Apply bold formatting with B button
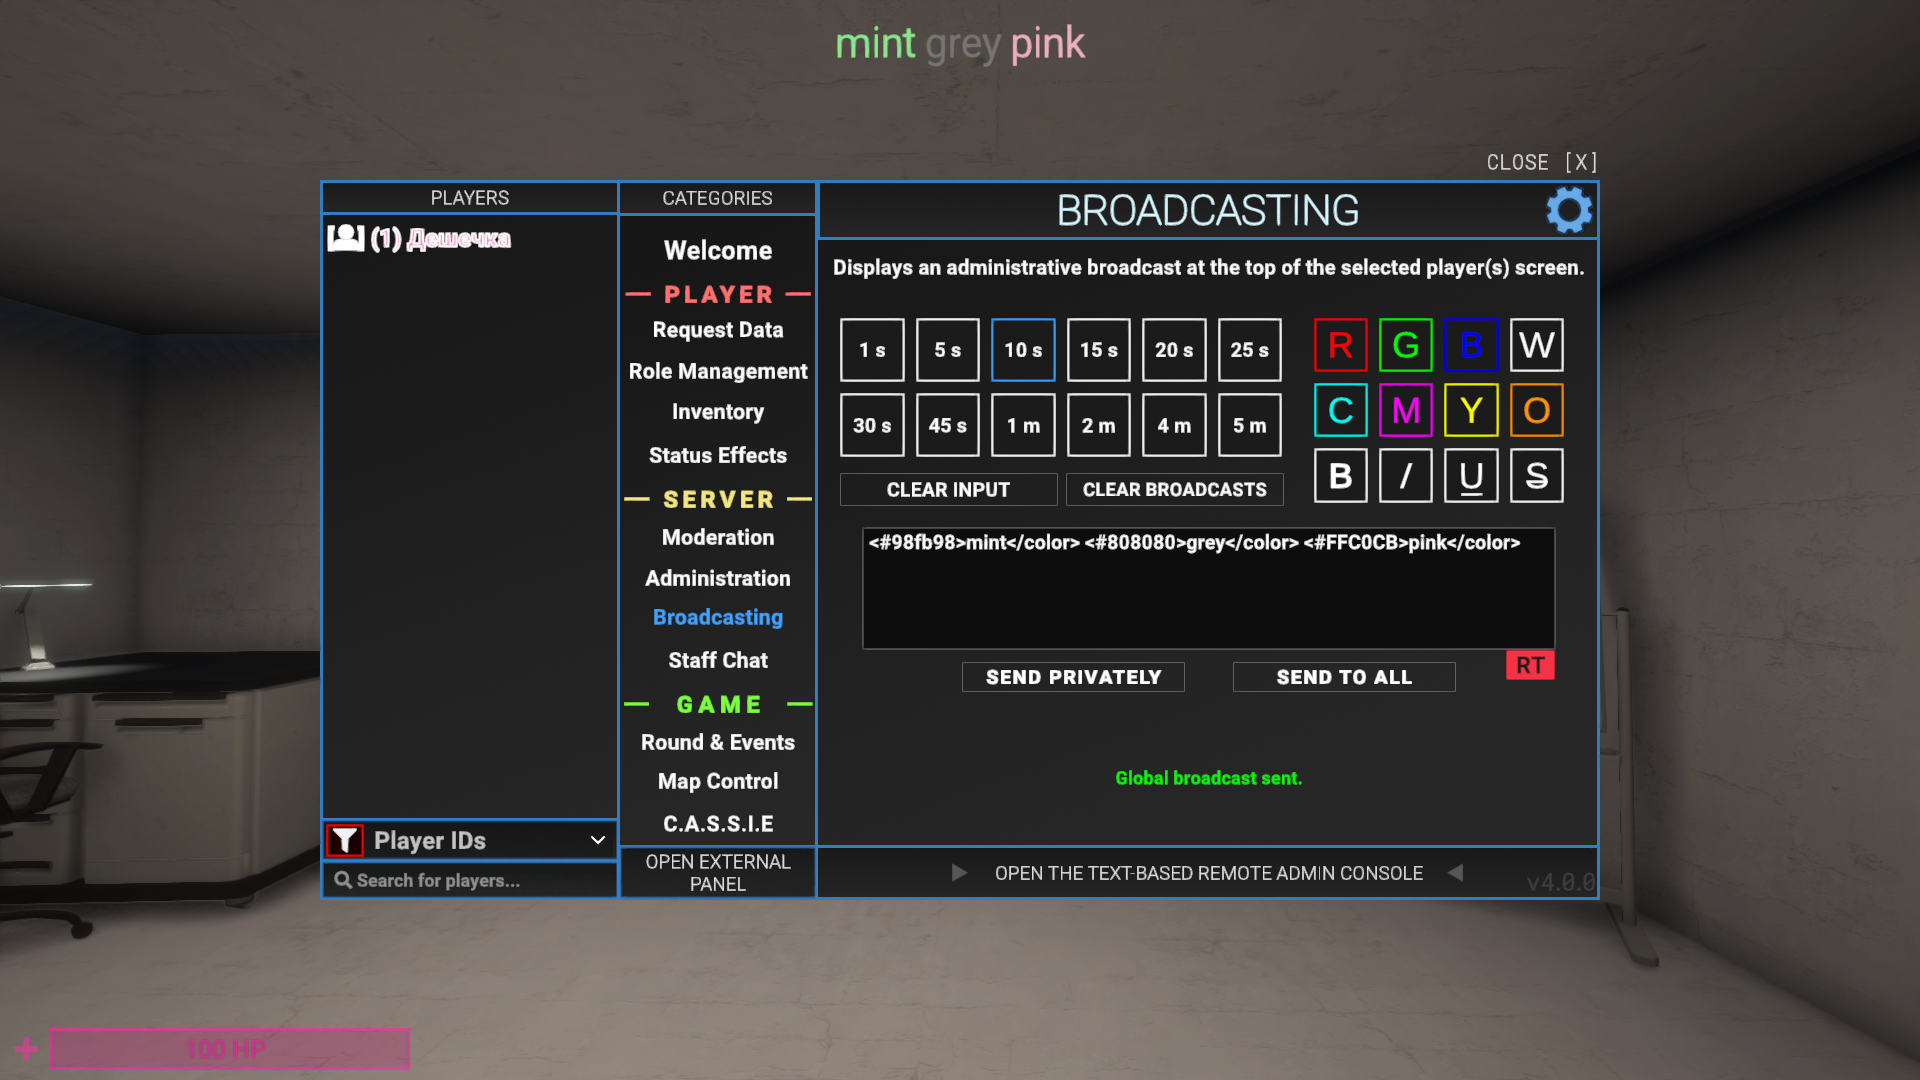Image resolution: width=1920 pixels, height=1080 pixels. click(1340, 476)
